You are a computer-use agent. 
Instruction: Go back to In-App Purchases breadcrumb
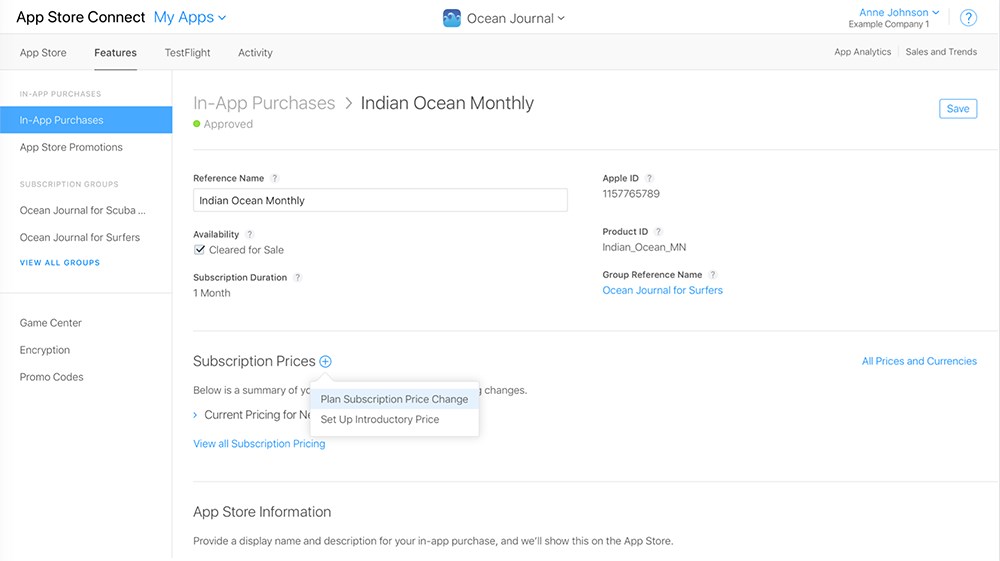pyautogui.click(x=264, y=103)
